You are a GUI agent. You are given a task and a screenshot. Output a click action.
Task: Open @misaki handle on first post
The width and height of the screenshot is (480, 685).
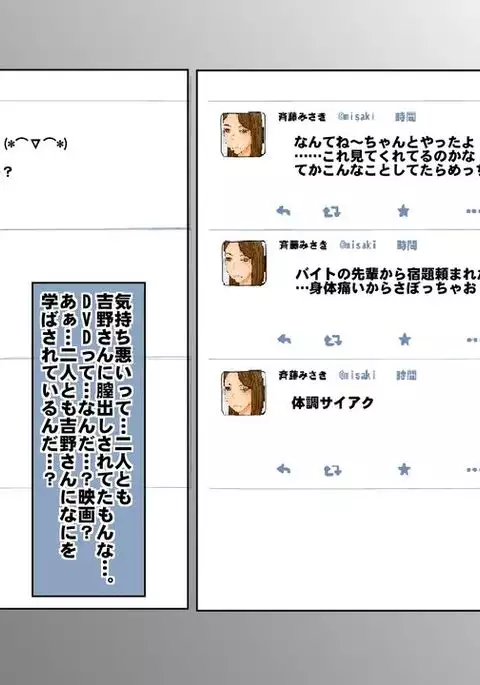point(356,117)
